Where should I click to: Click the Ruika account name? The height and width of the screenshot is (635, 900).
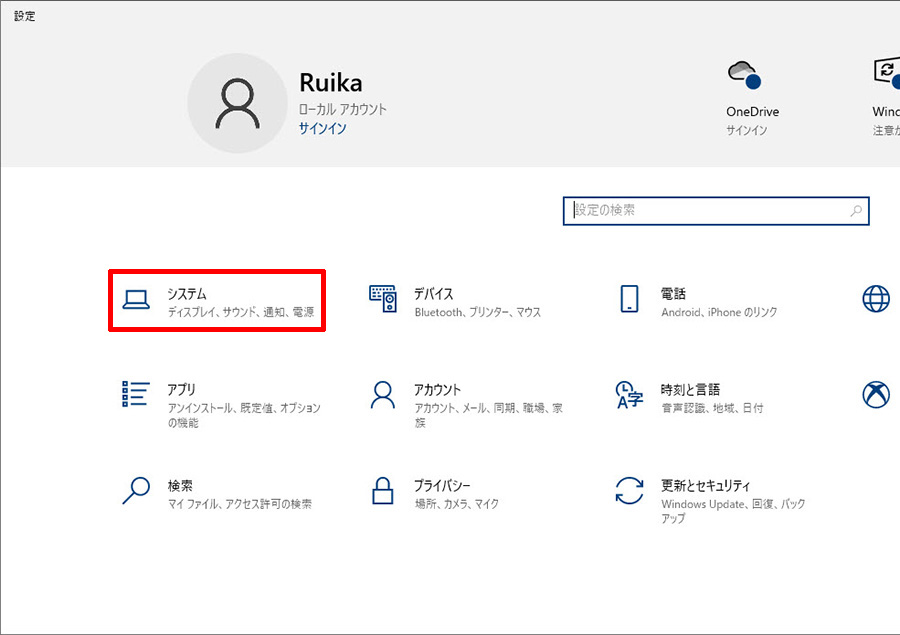[330, 83]
